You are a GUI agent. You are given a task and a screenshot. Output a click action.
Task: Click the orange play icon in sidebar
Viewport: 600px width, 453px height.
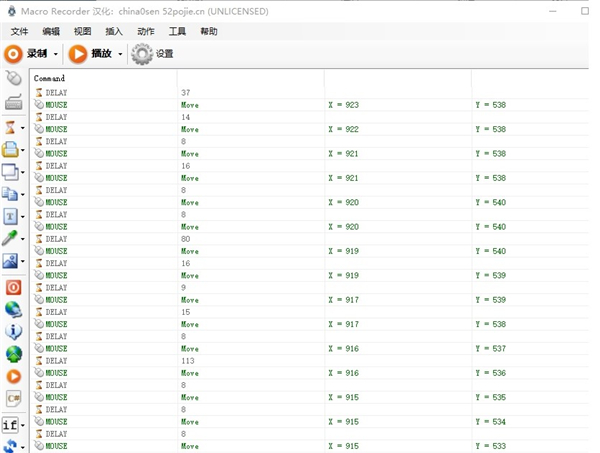[13, 376]
